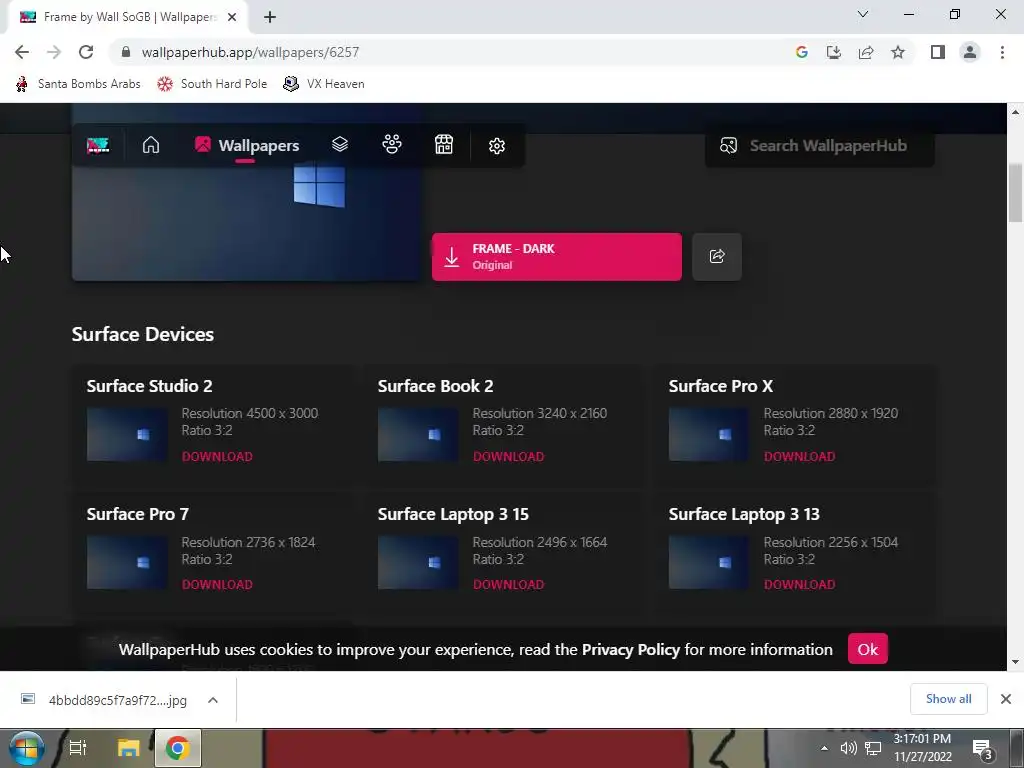Go to the Home house icon
Viewport: 1024px width, 768px height.
[151, 145]
